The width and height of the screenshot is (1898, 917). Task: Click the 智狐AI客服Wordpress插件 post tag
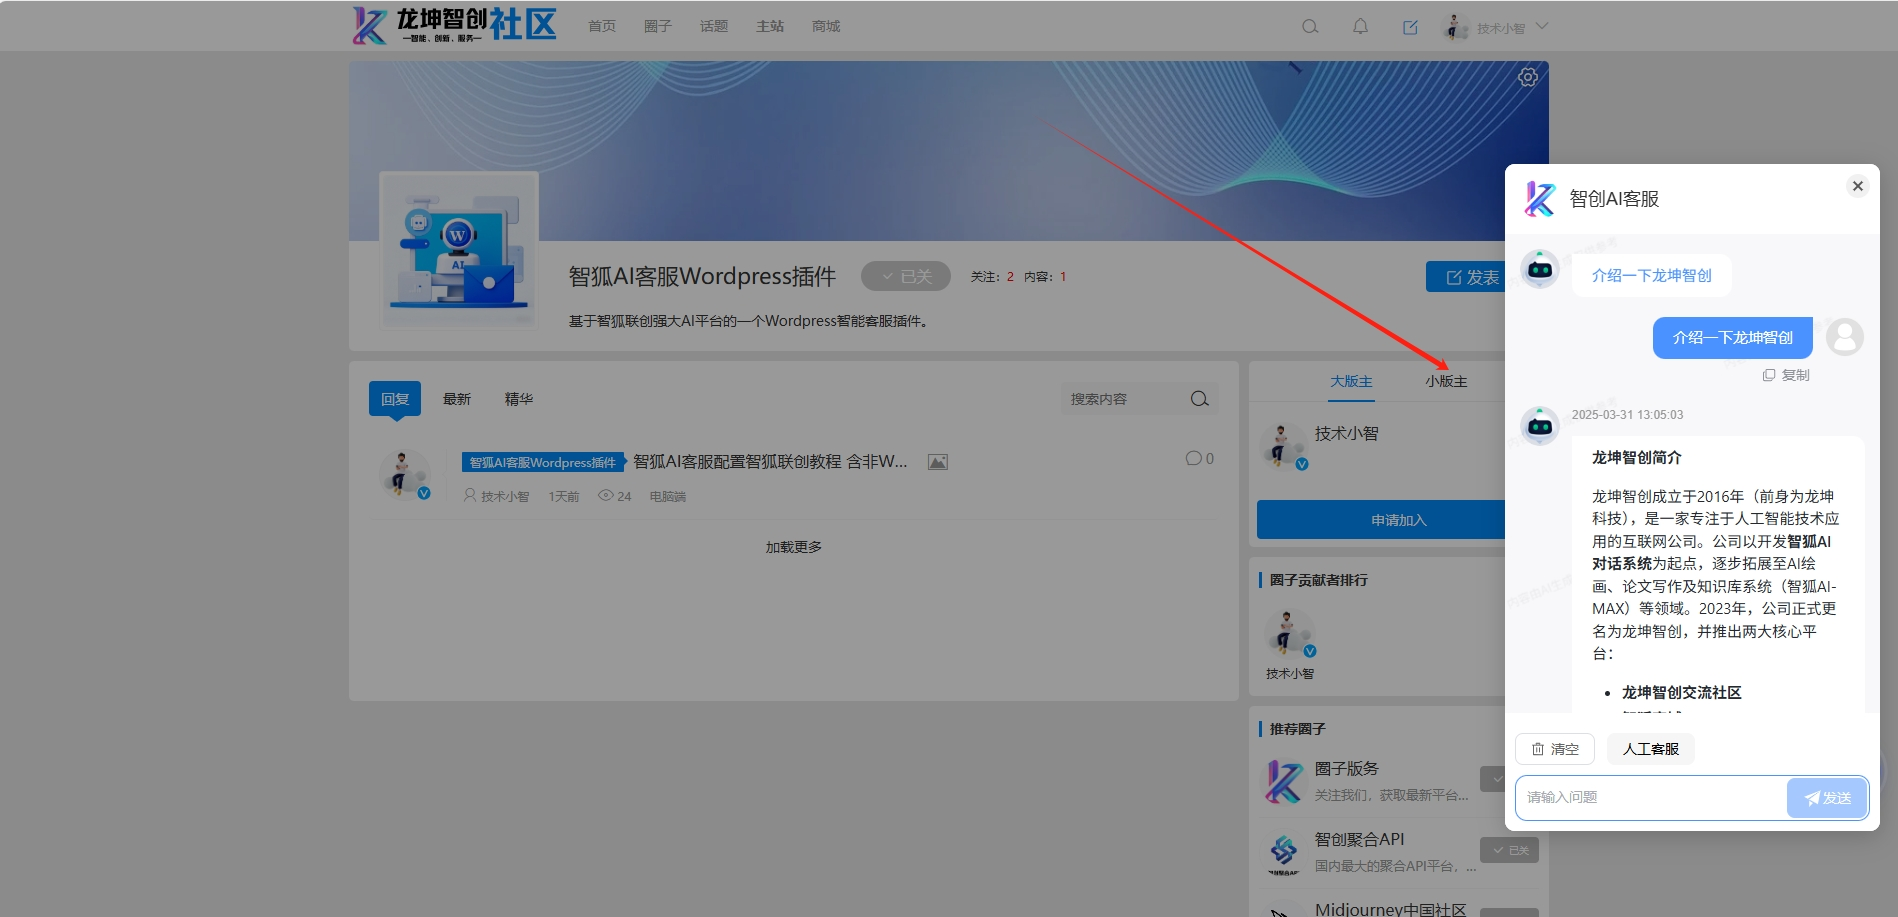[x=544, y=462]
